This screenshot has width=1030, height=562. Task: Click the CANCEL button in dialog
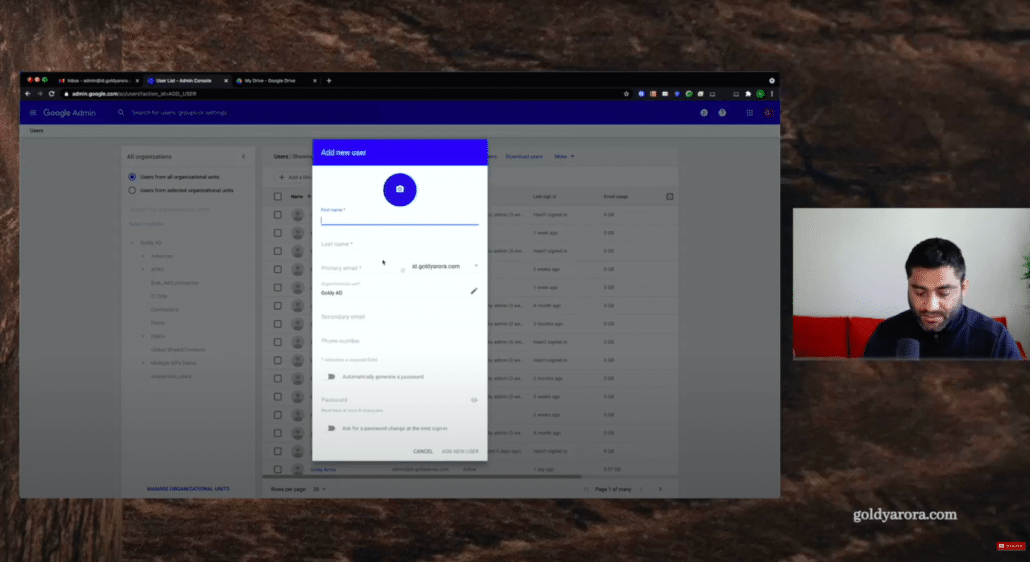coord(422,452)
